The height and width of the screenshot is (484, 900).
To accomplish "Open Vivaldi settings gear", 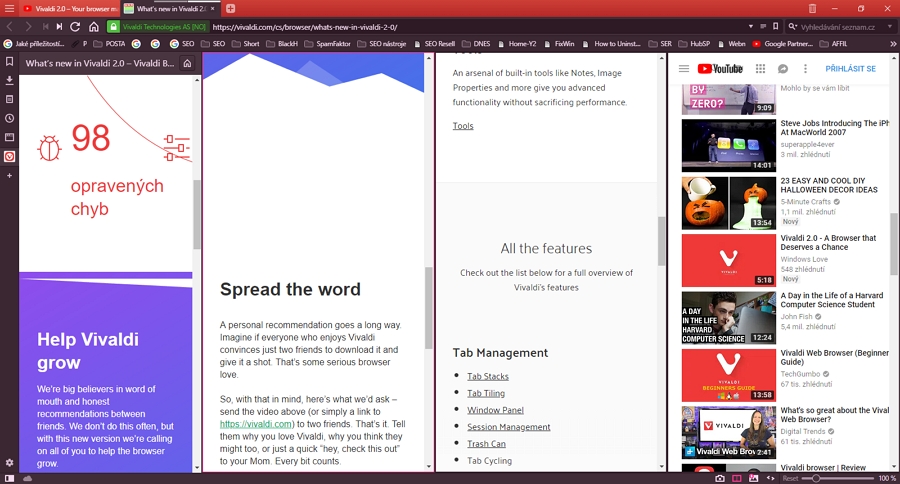I will coord(9,463).
